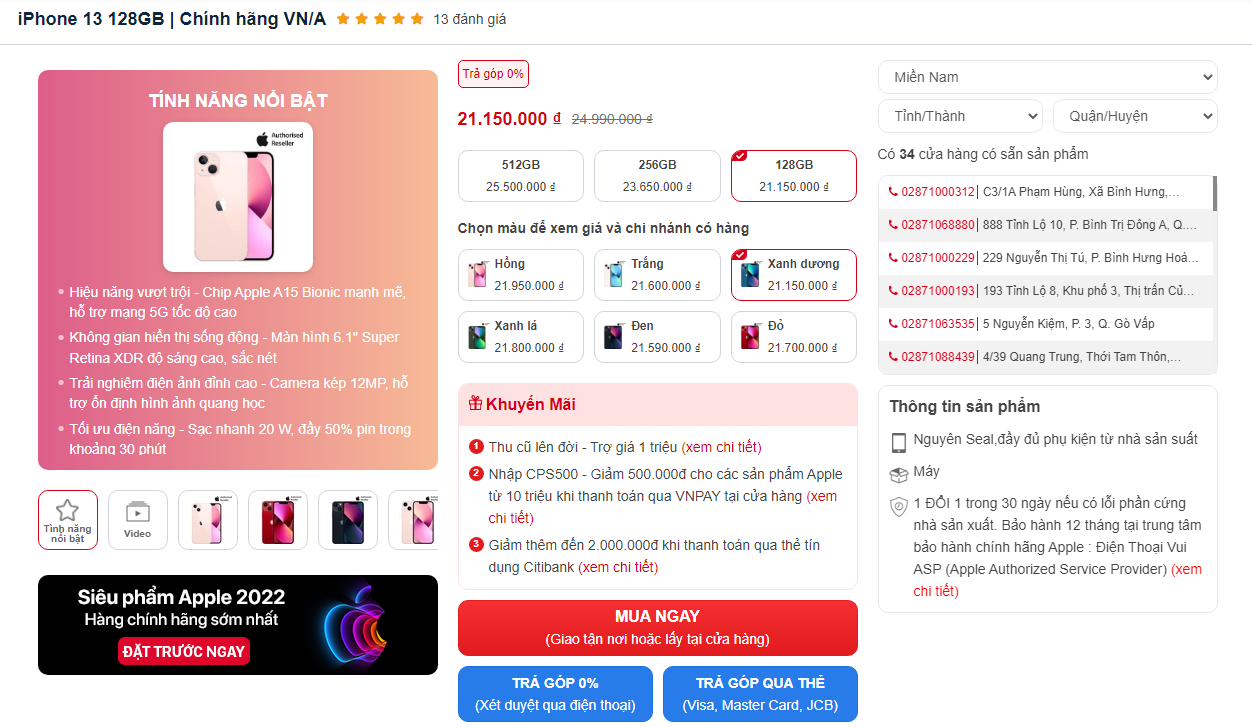Open the Miền Nam region dropdown
Image resolution: width=1252 pixels, height=727 pixels.
(x=1048, y=77)
